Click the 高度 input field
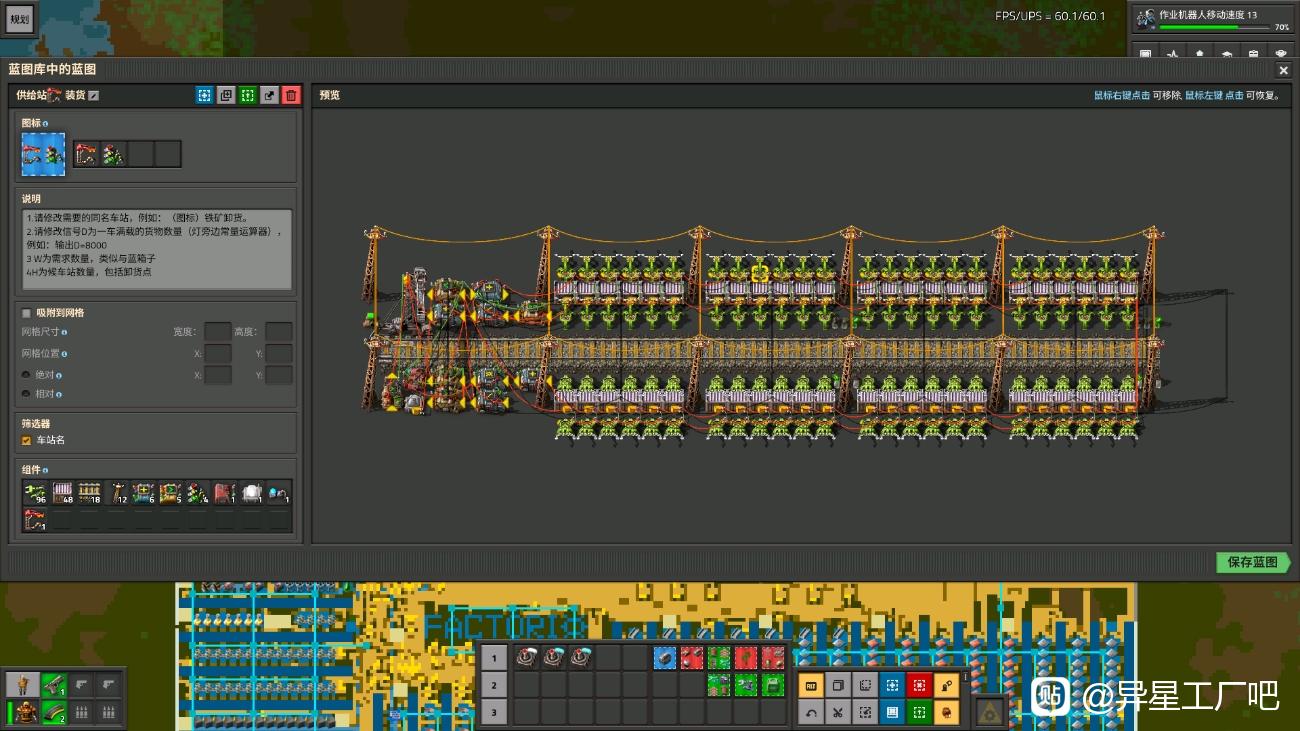Screen dimensions: 1300x731 (x=279, y=331)
